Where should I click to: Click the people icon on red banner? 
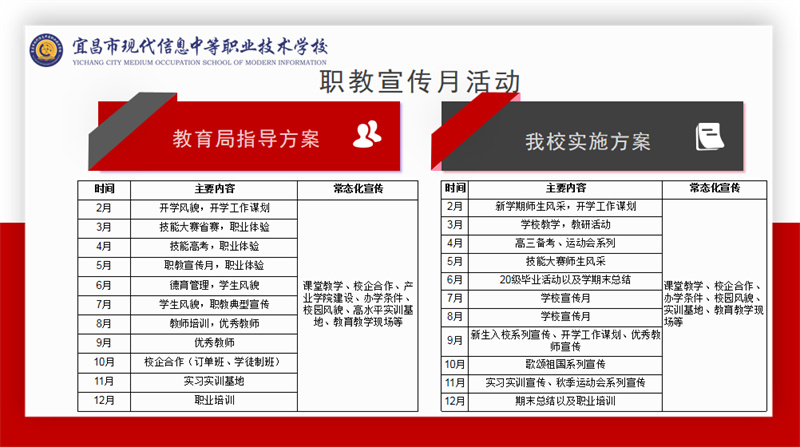[367, 134]
